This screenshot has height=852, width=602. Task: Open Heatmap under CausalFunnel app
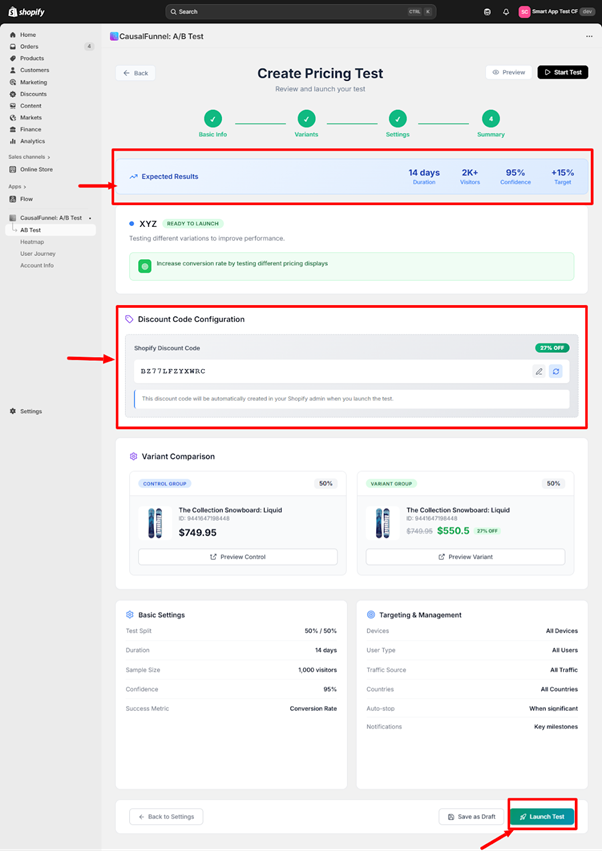(32, 241)
